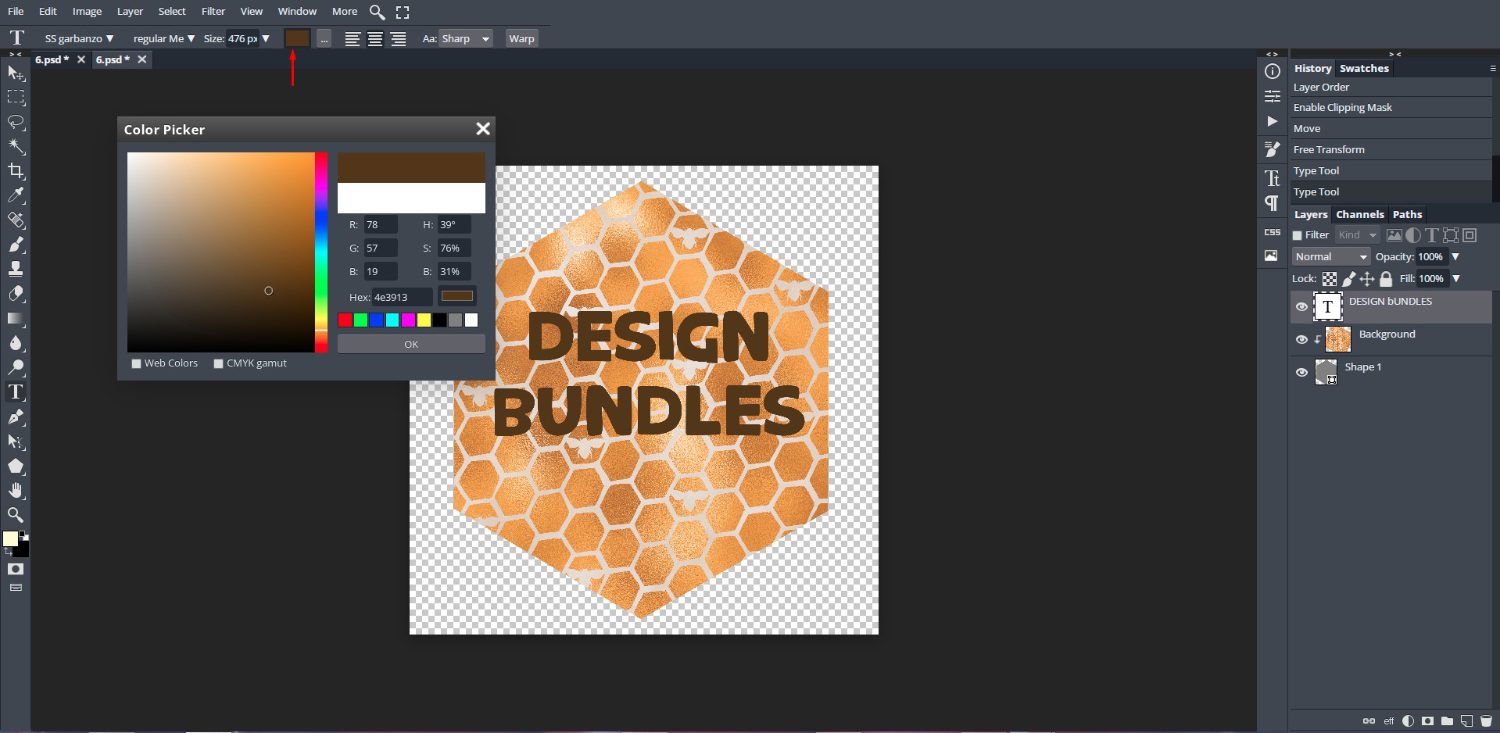This screenshot has width=1500, height=733.
Task: Delete layer with the trash icon
Action: 1486,720
